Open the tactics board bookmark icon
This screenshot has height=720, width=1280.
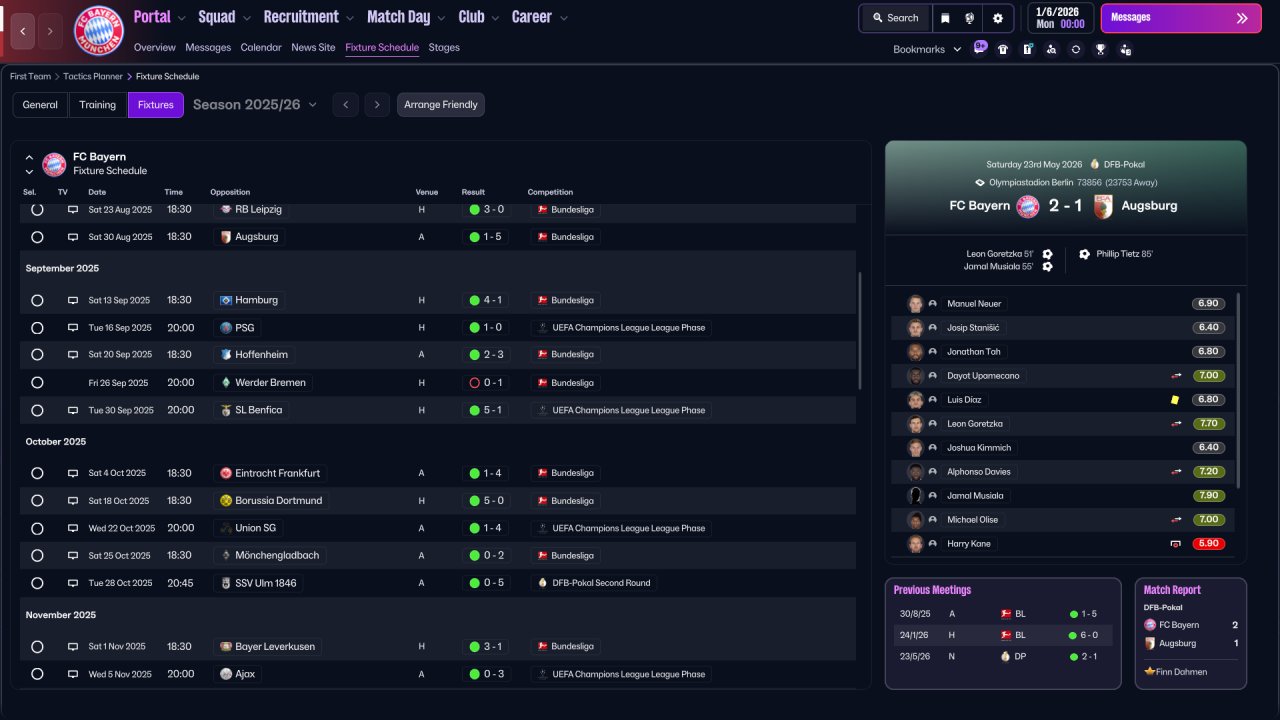click(x=1027, y=49)
